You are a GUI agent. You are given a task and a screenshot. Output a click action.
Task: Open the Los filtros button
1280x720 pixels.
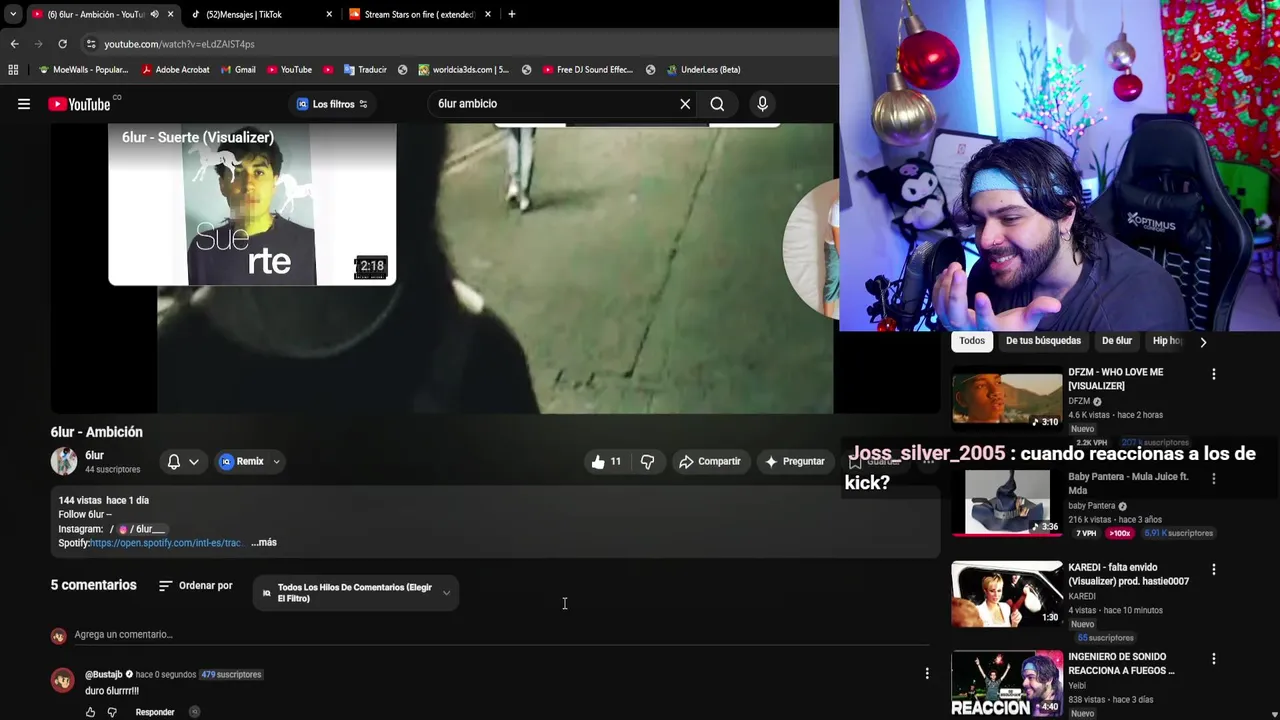coord(332,104)
